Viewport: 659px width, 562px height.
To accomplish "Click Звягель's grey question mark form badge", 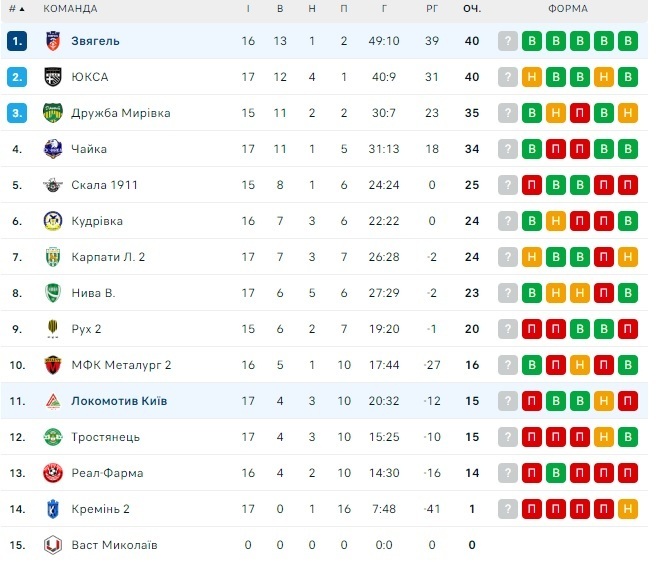I will pyautogui.click(x=508, y=41).
